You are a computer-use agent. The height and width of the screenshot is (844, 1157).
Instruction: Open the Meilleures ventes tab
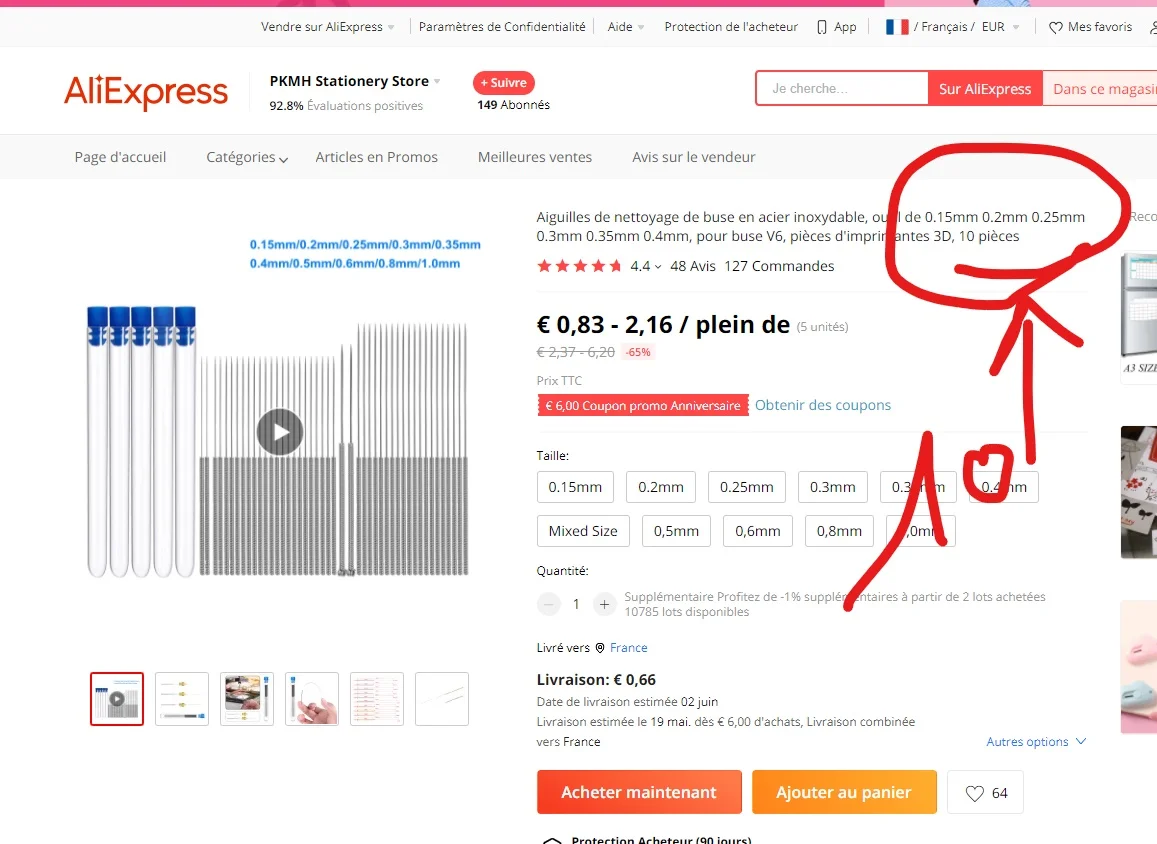[535, 157]
